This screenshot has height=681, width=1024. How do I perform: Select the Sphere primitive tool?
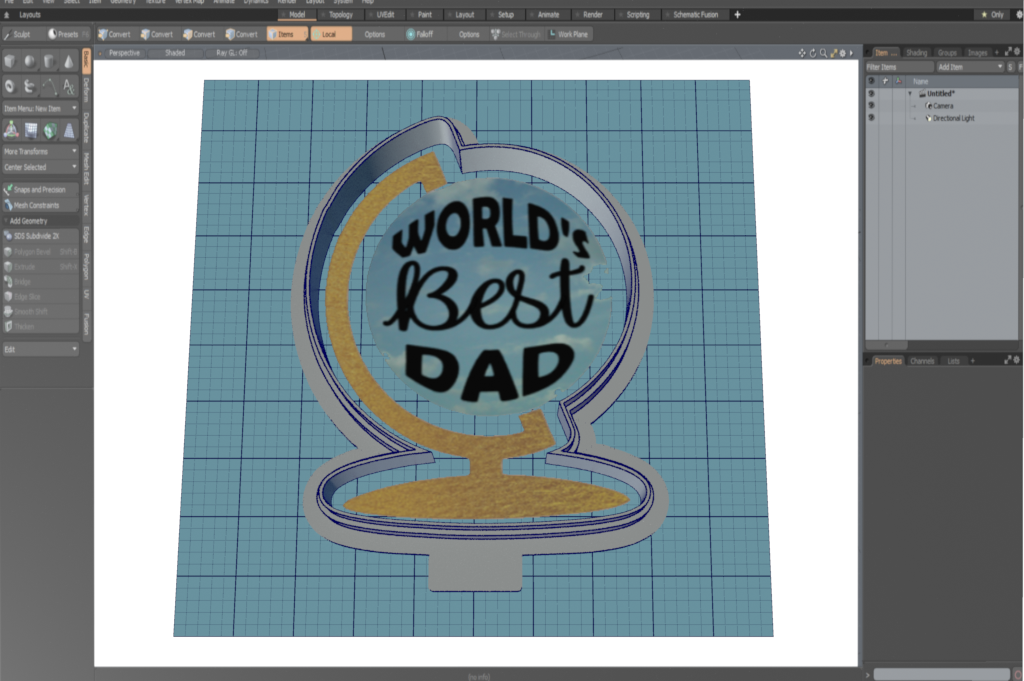click(30, 62)
